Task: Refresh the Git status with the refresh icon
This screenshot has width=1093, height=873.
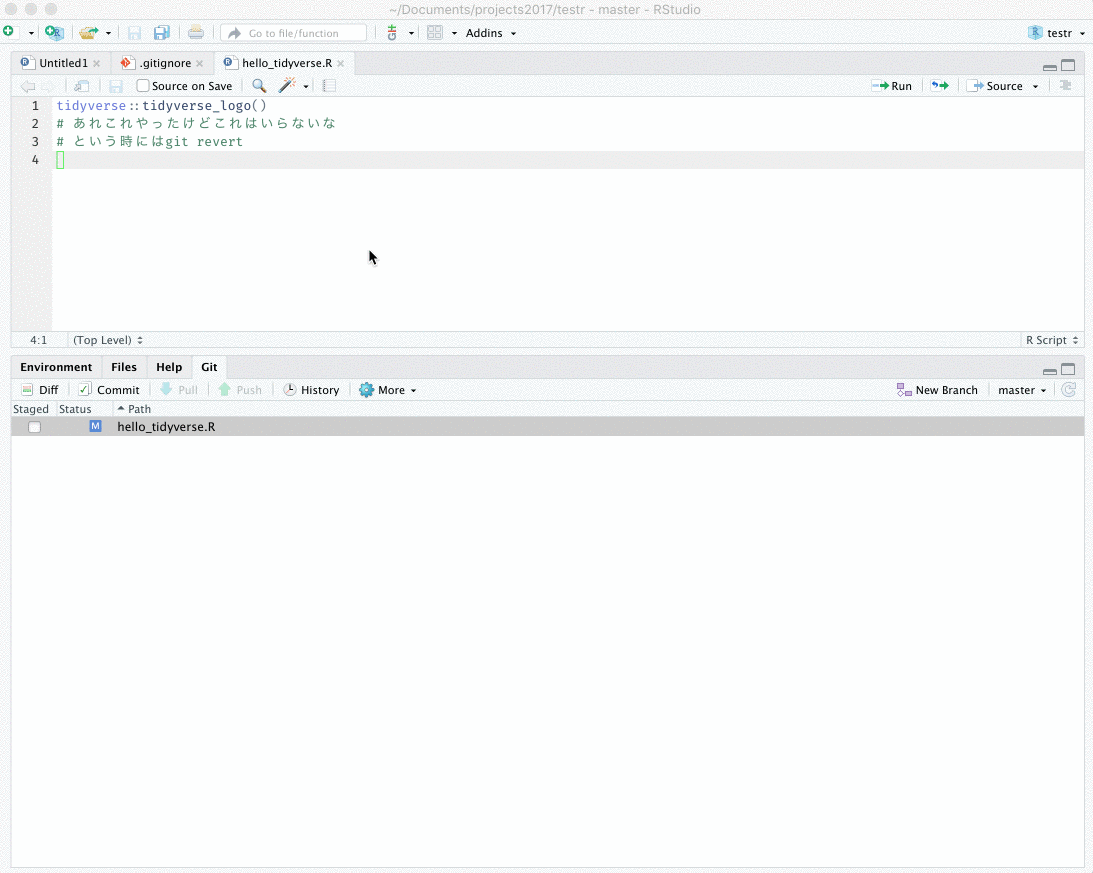Action: click(x=1068, y=389)
